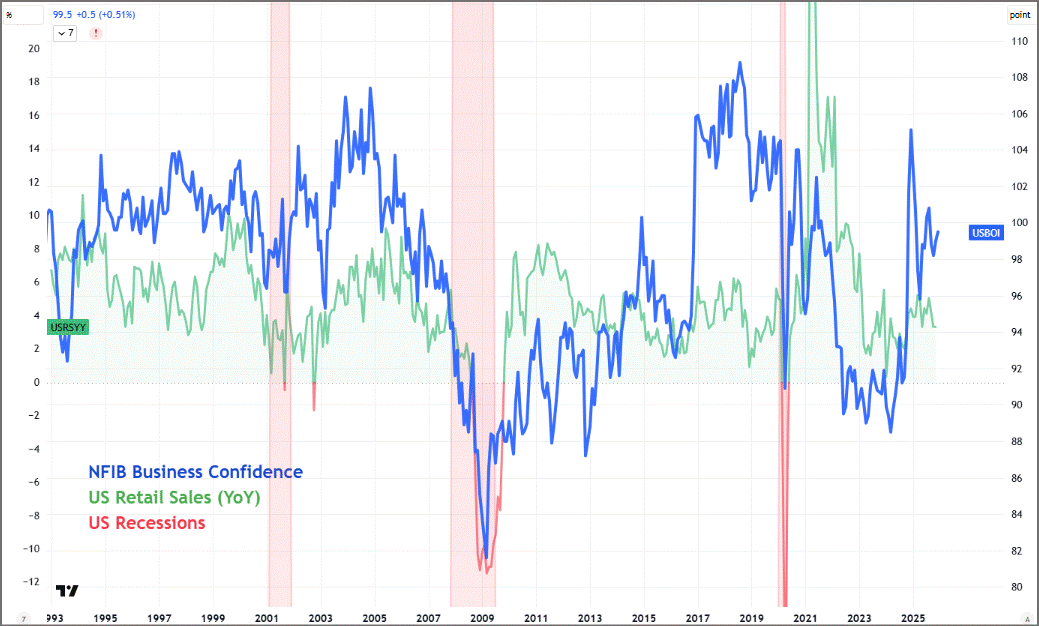Click the 1995 label on time axis
Screen dimensions: 1039x626
105,618
